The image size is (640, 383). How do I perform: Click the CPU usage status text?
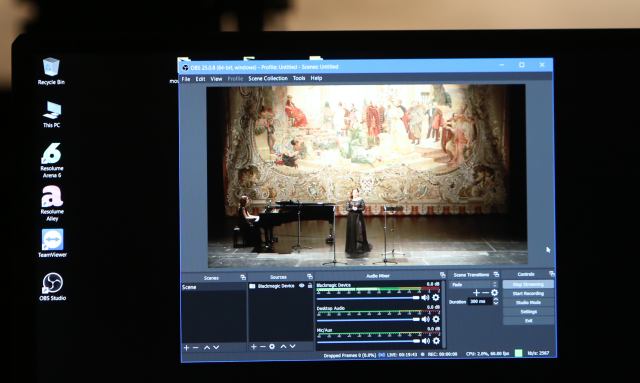coord(487,354)
